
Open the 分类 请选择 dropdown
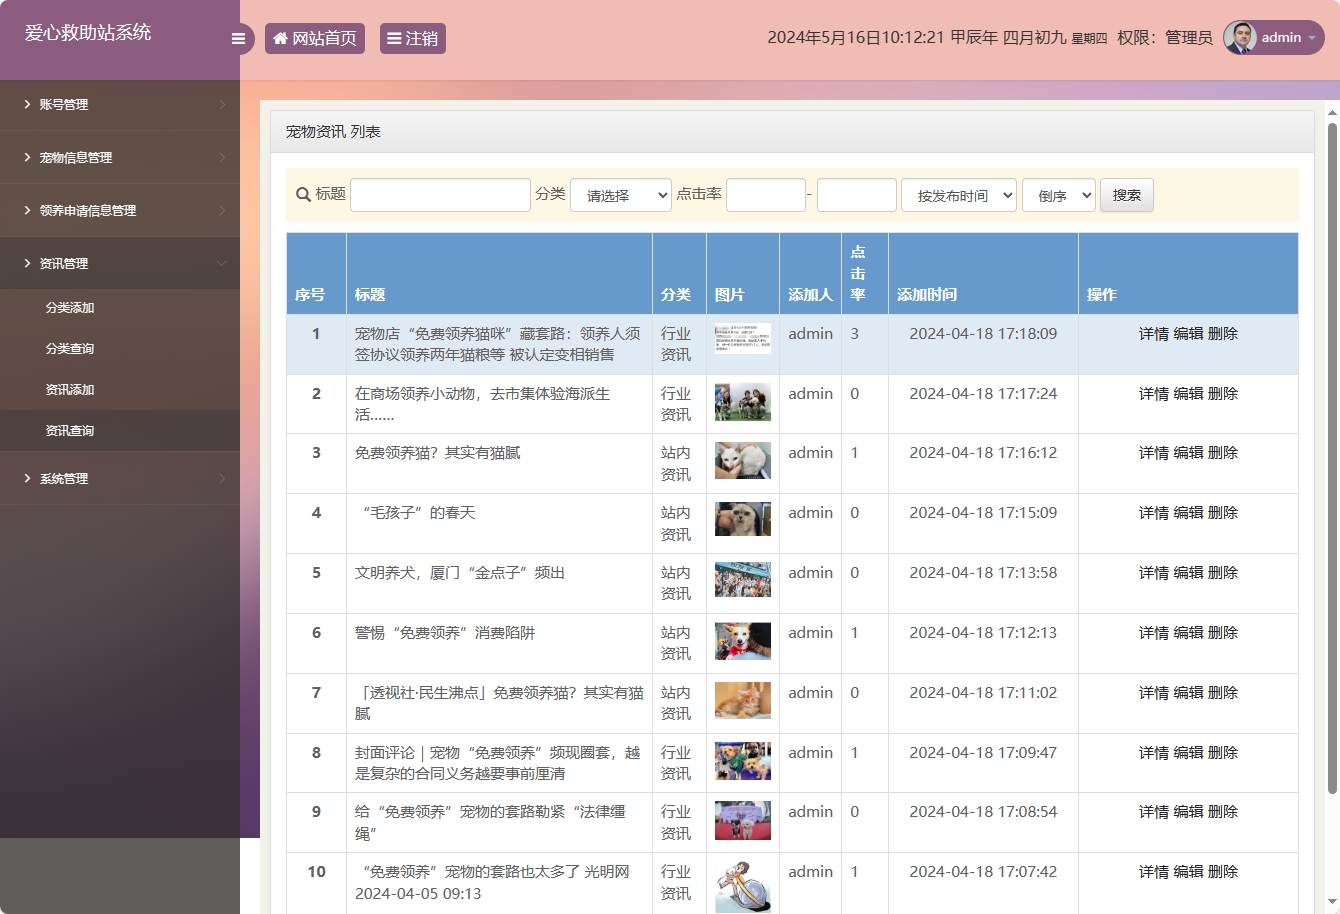coord(620,195)
